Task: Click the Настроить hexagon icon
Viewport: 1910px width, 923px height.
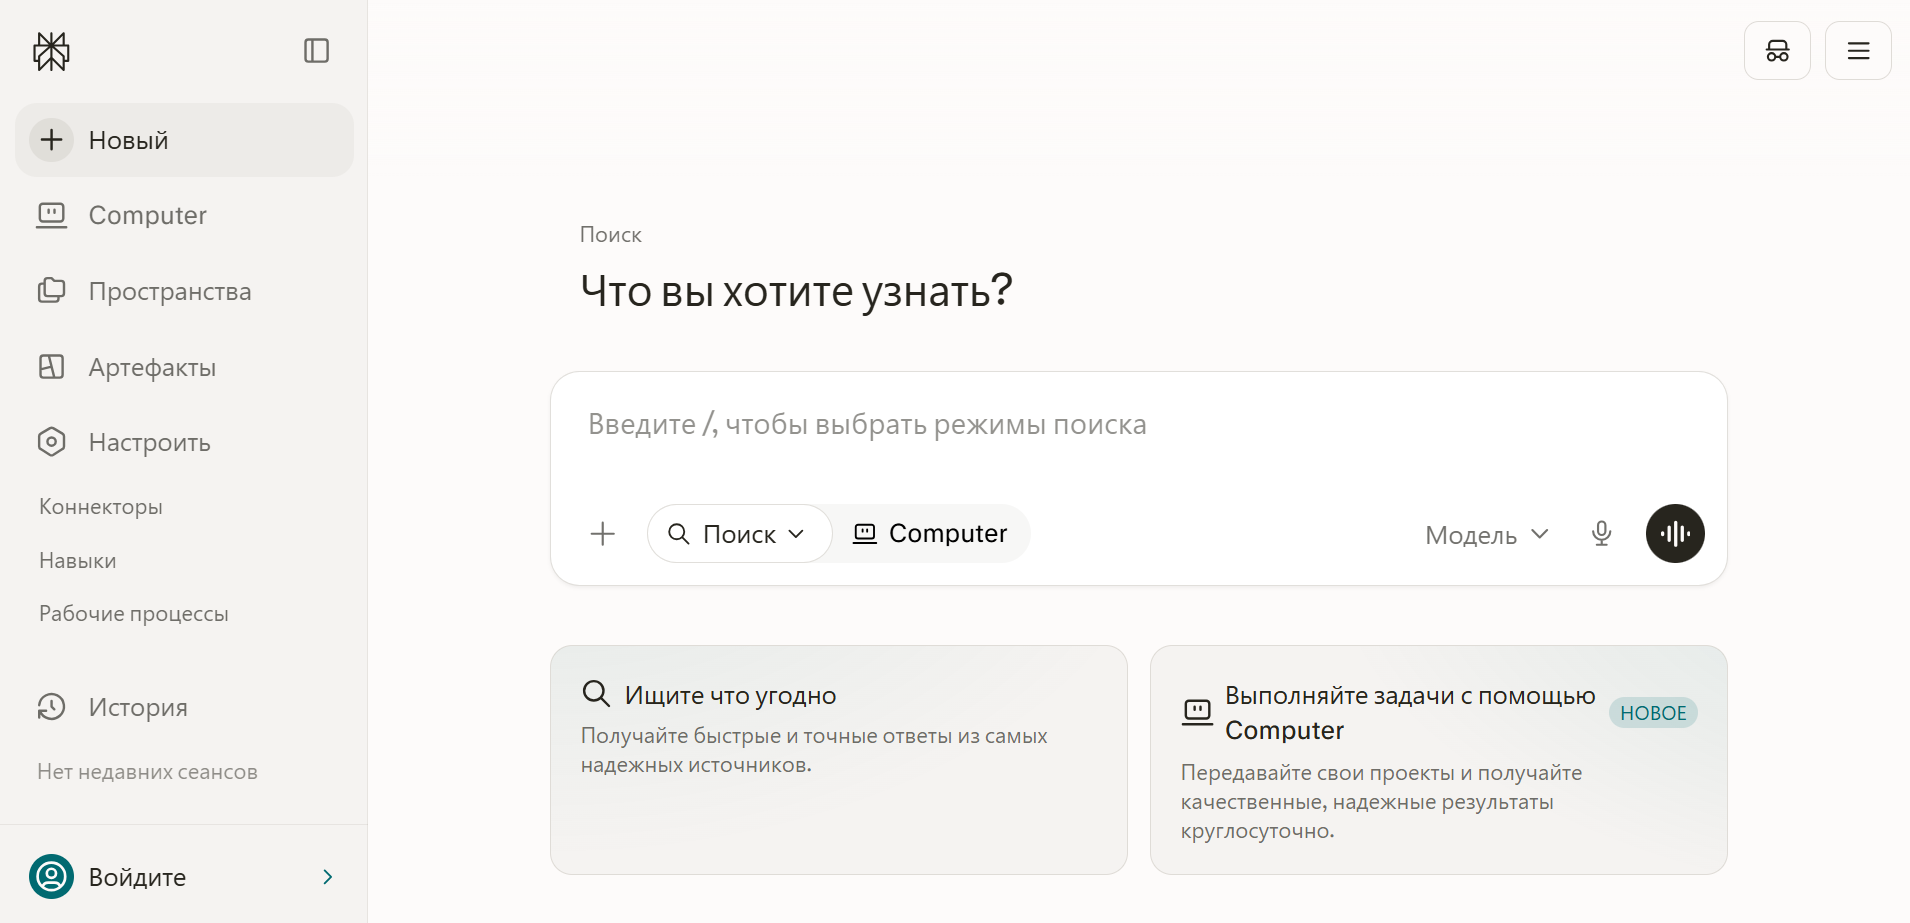Action: pyautogui.click(x=51, y=442)
